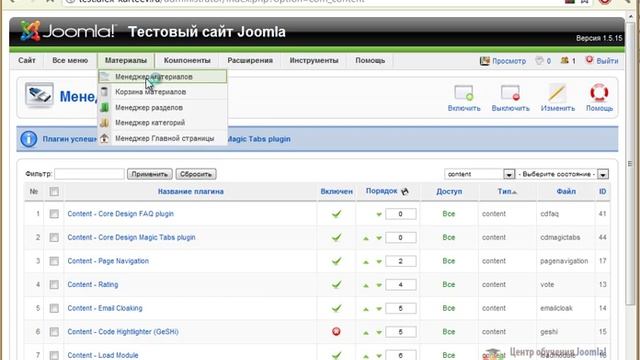This screenshot has width=640, height=360.
Task: Click the Применить filter button
Action: 150,174
